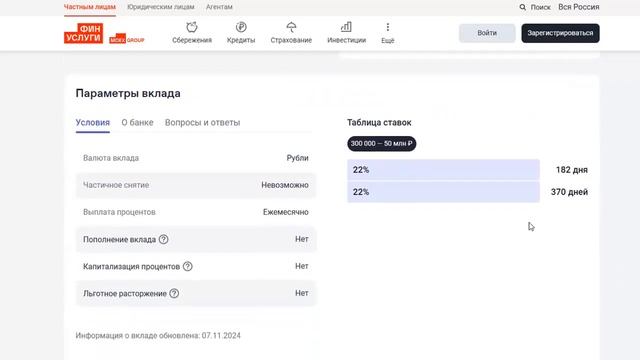
Task: Click the Частичное снятие label
Action: click(116, 185)
